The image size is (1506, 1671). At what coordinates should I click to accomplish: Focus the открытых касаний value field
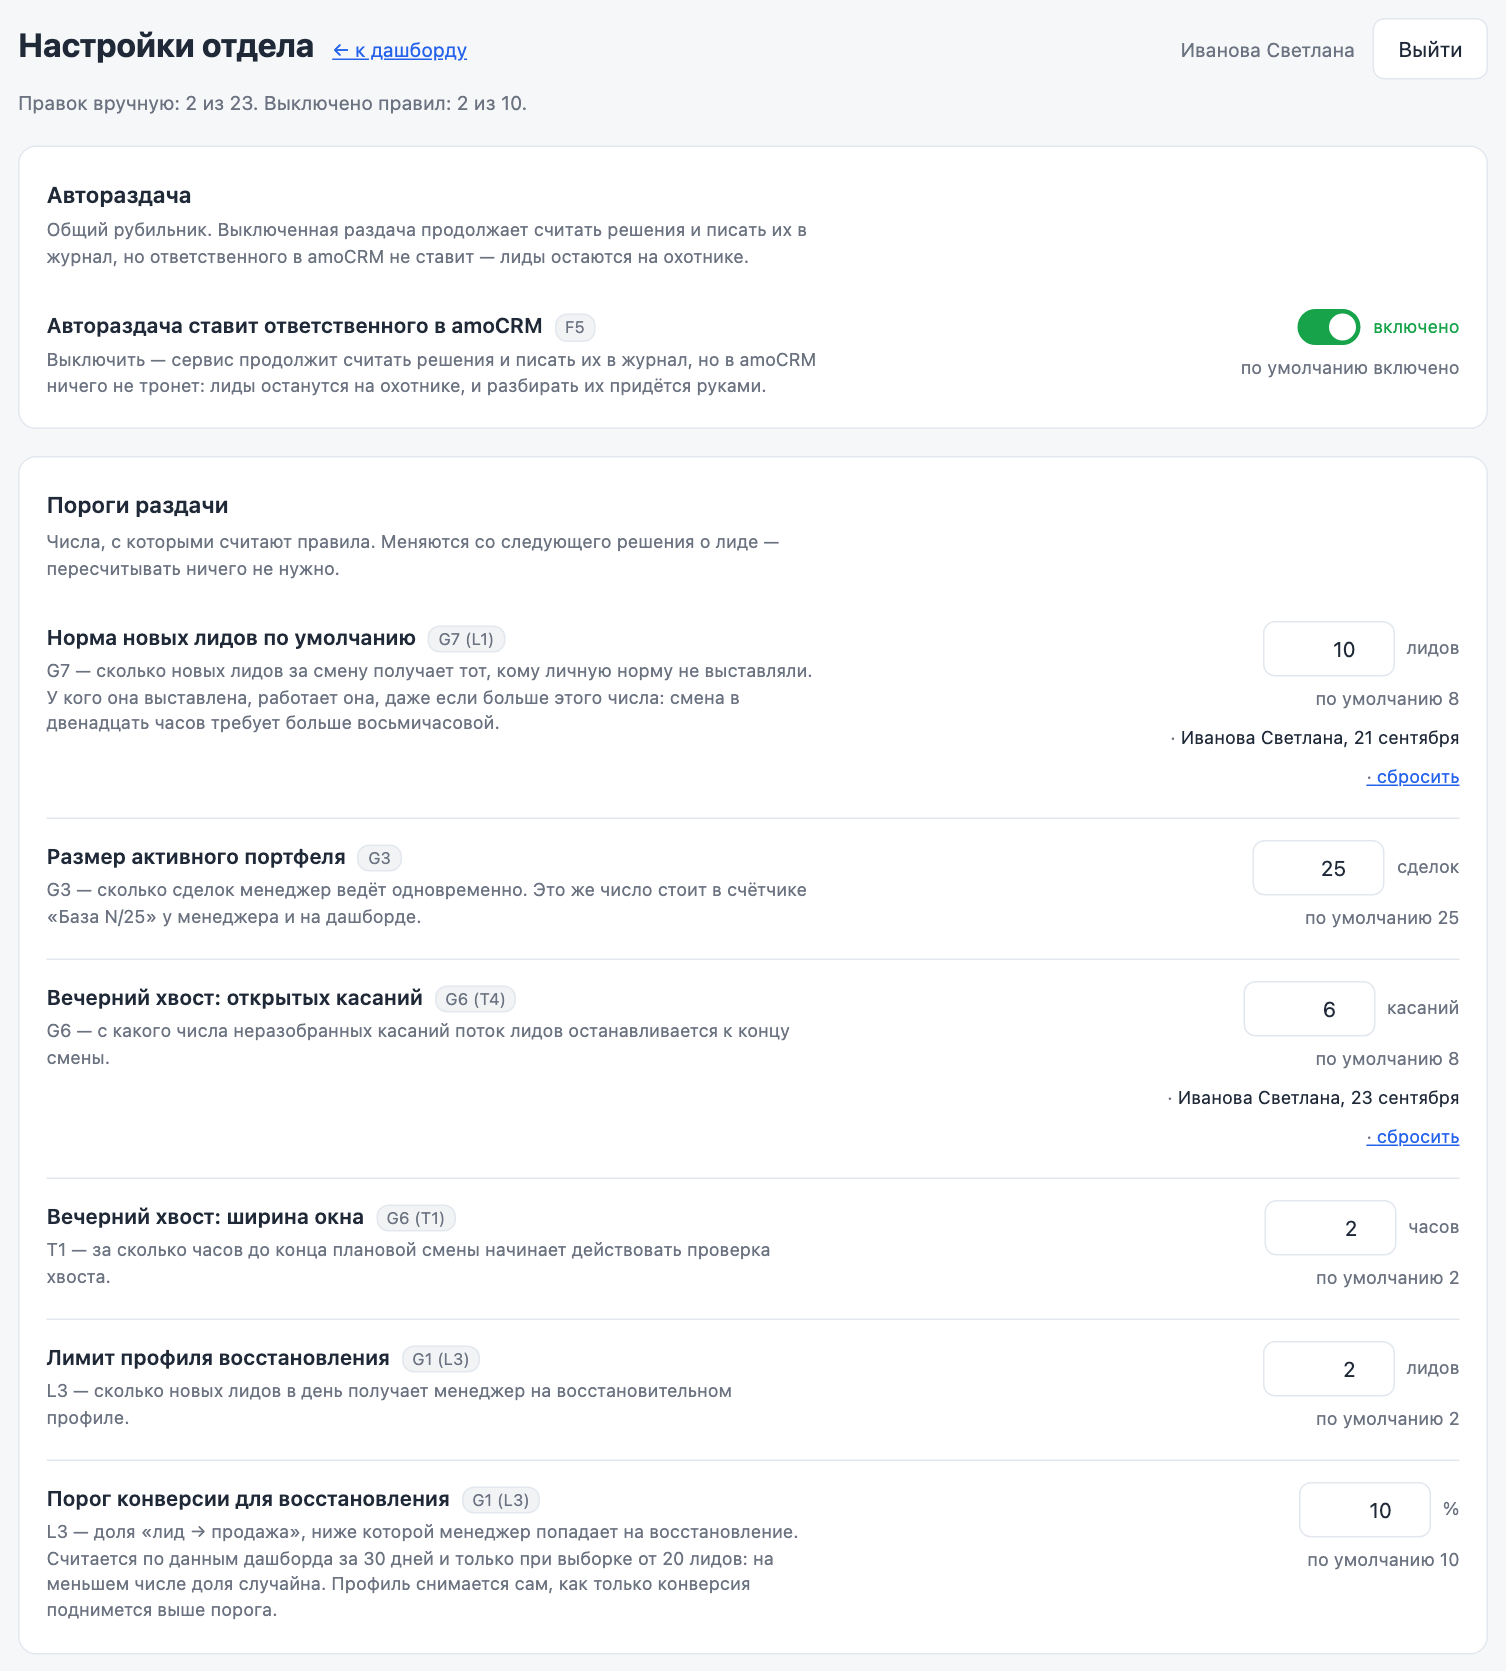(1309, 1009)
